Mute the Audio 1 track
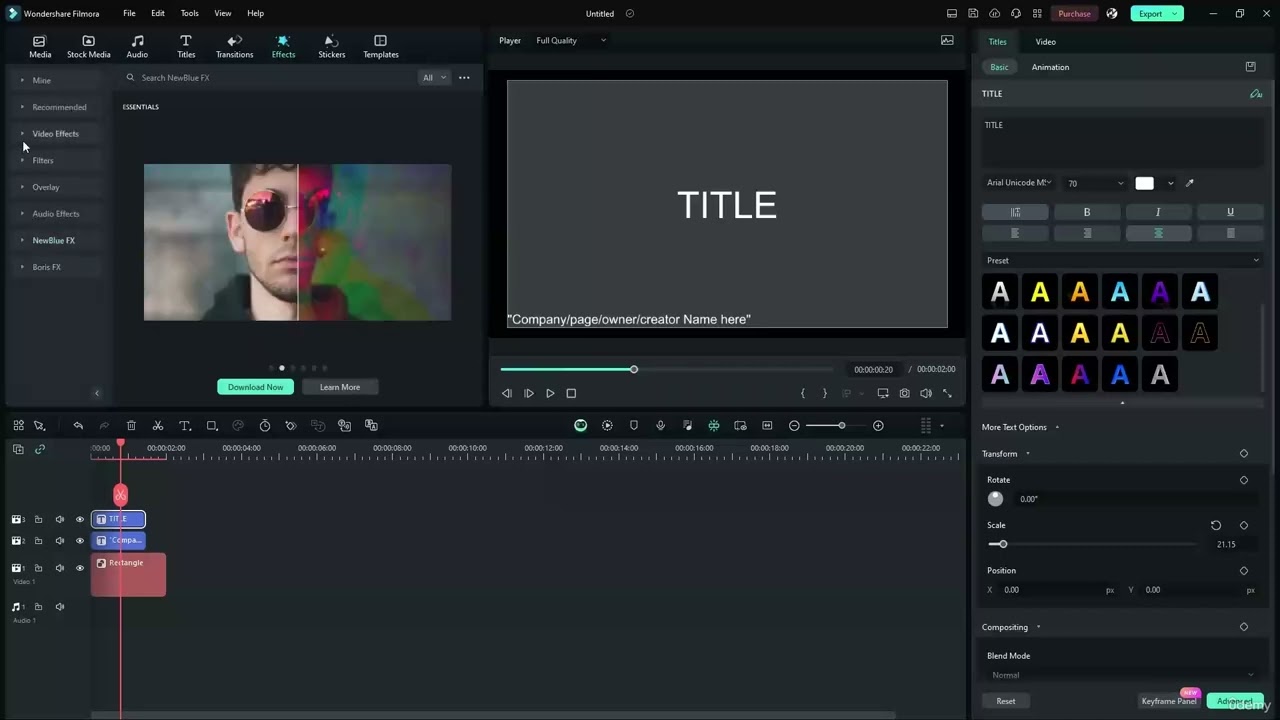 tap(60, 607)
